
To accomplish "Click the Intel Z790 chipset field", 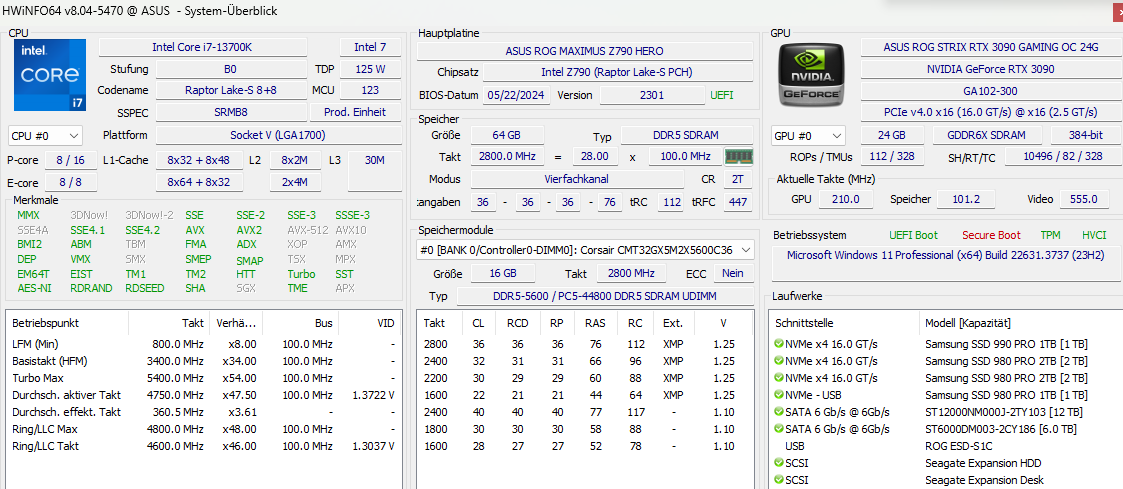I will (x=617, y=72).
